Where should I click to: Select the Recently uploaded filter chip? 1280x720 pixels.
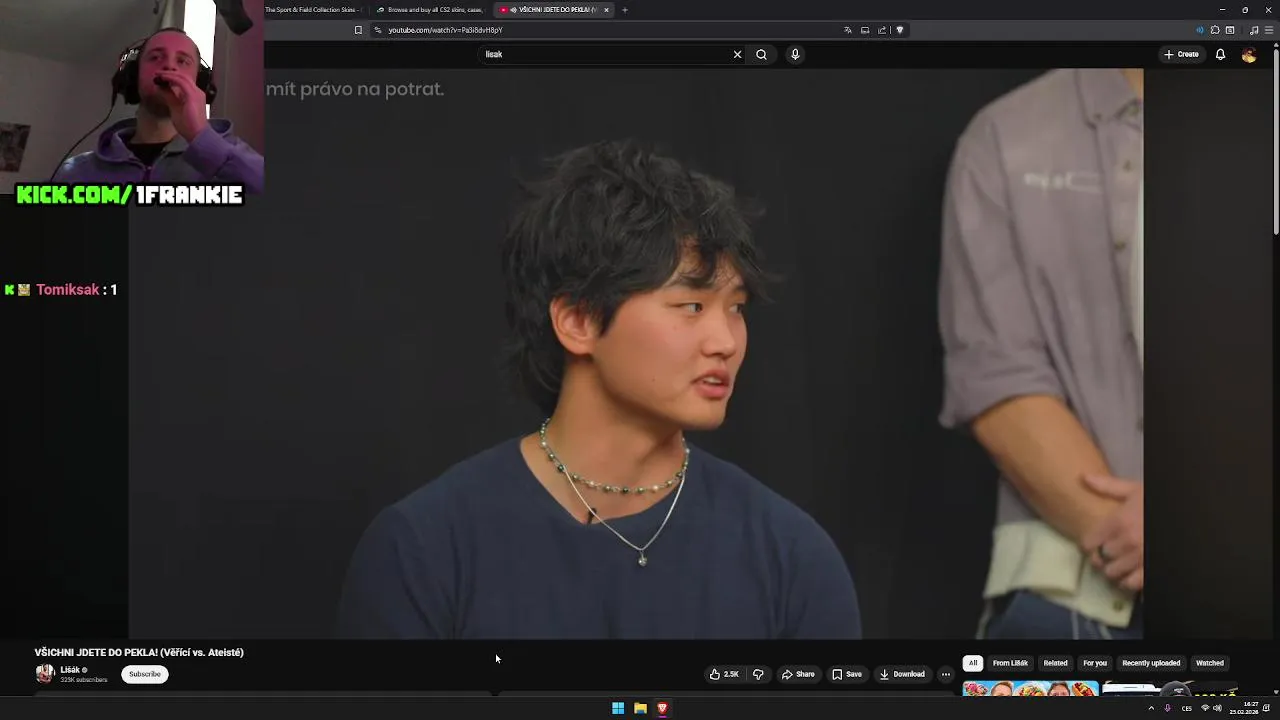(1151, 663)
